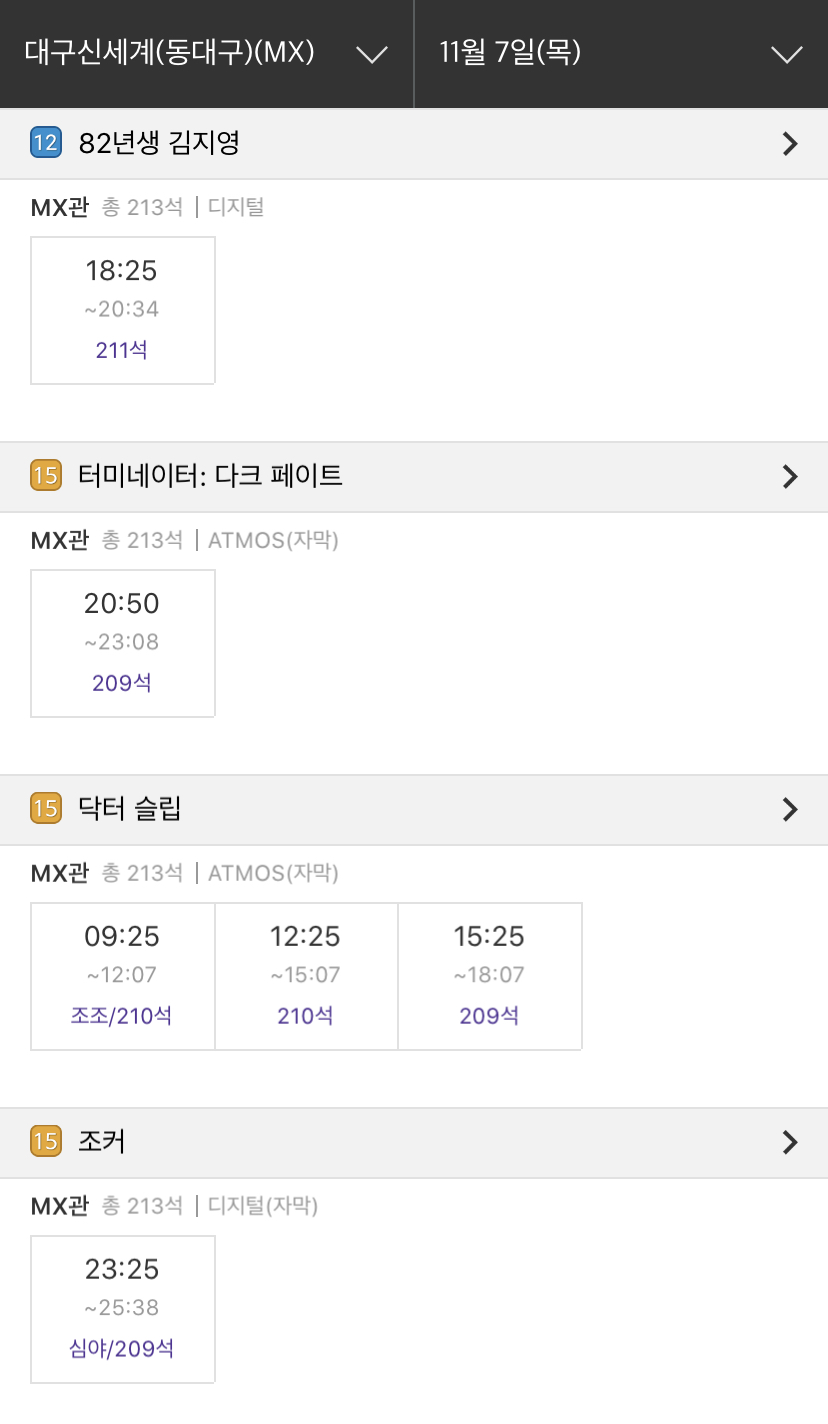Click the 15 rating badge beside 닥터 슬립
828x1424 pixels.
[x=46, y=809]
